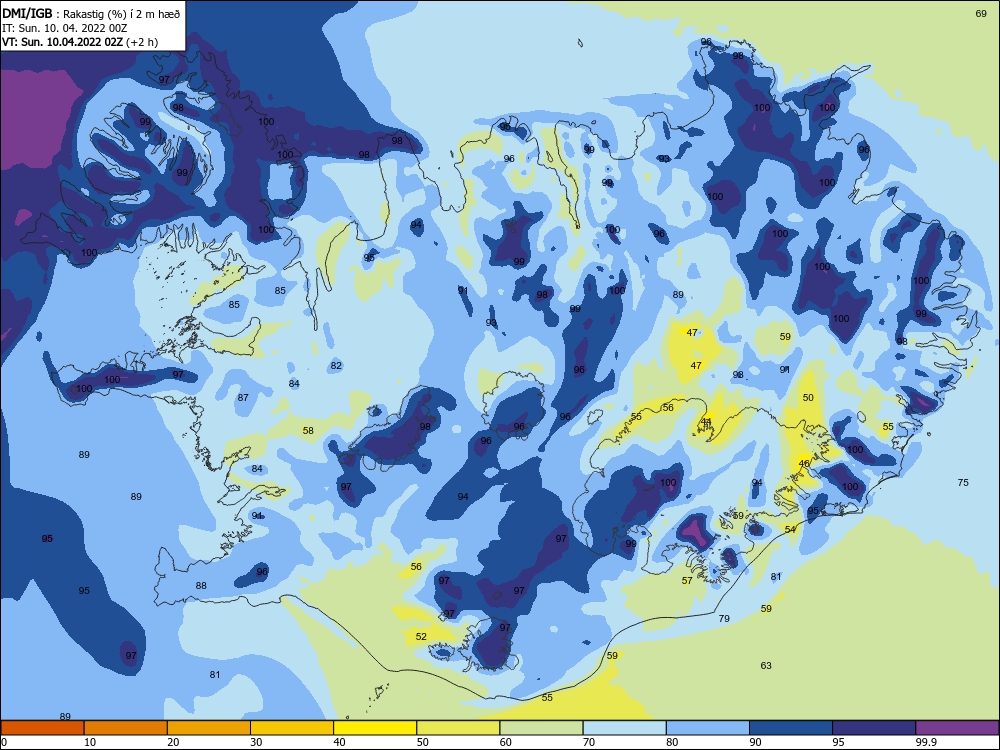Click the legend label '10'

click(90, 742)
